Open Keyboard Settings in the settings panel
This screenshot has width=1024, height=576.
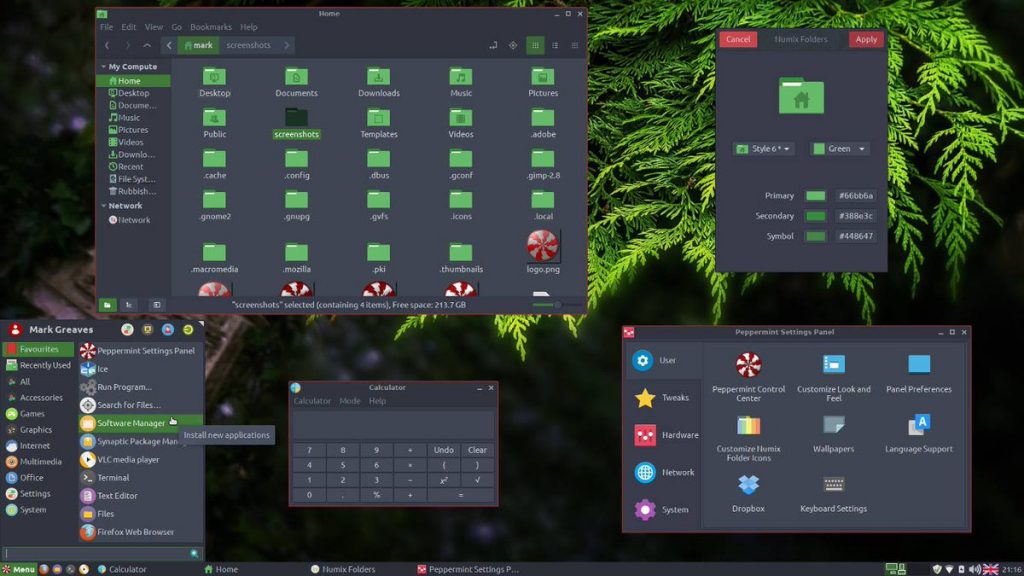[x=833, y=486]
